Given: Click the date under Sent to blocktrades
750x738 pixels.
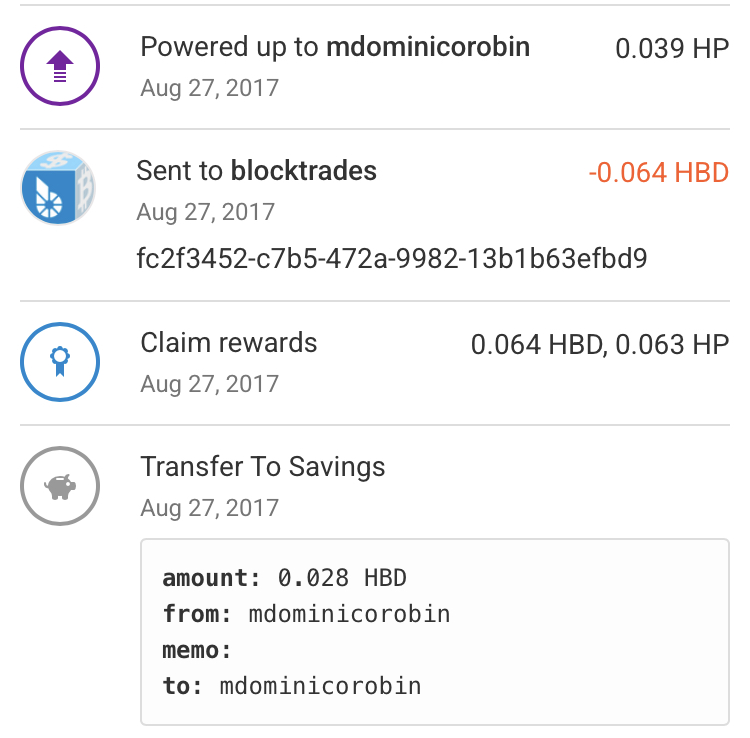Looking at the screenshot, I should point(205,212).
